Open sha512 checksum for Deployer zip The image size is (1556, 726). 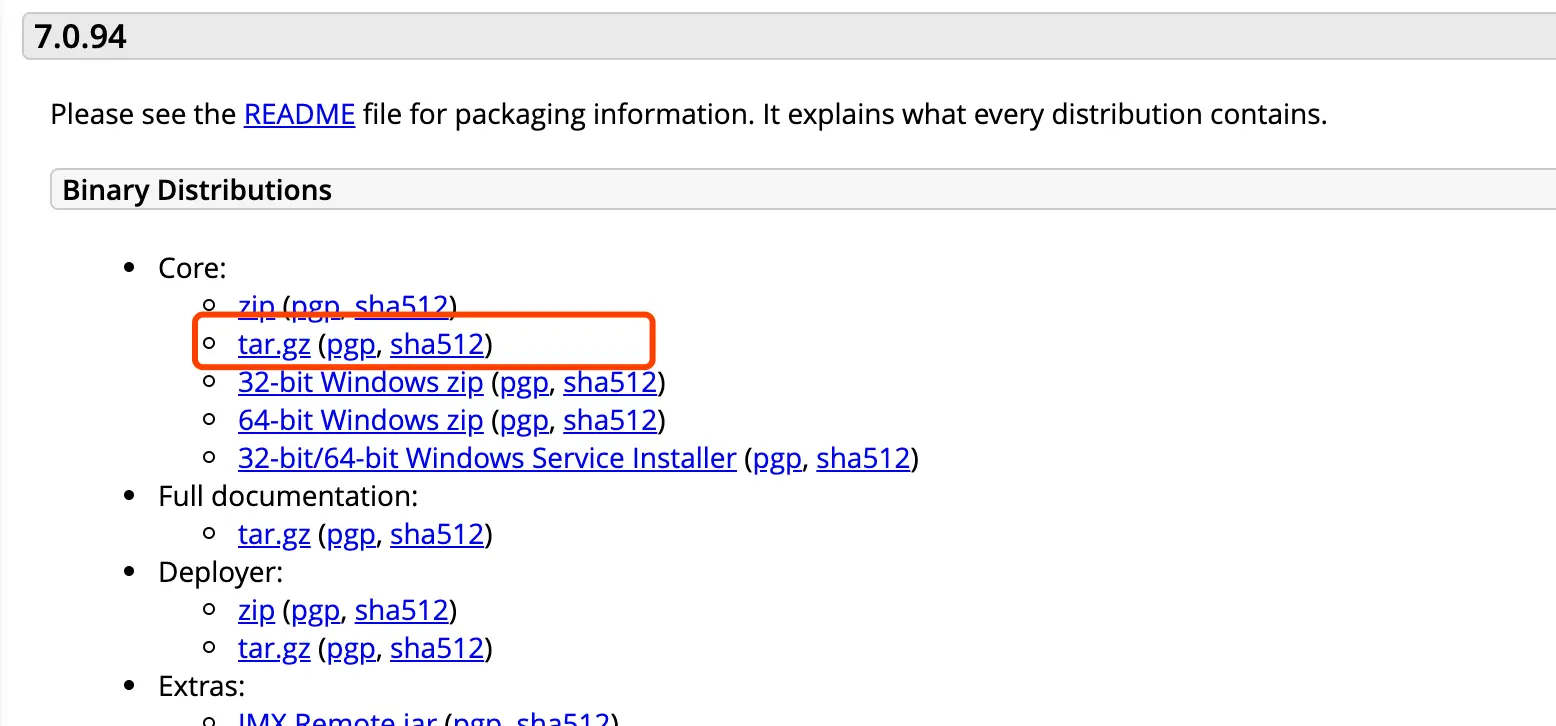coord(402,611)
